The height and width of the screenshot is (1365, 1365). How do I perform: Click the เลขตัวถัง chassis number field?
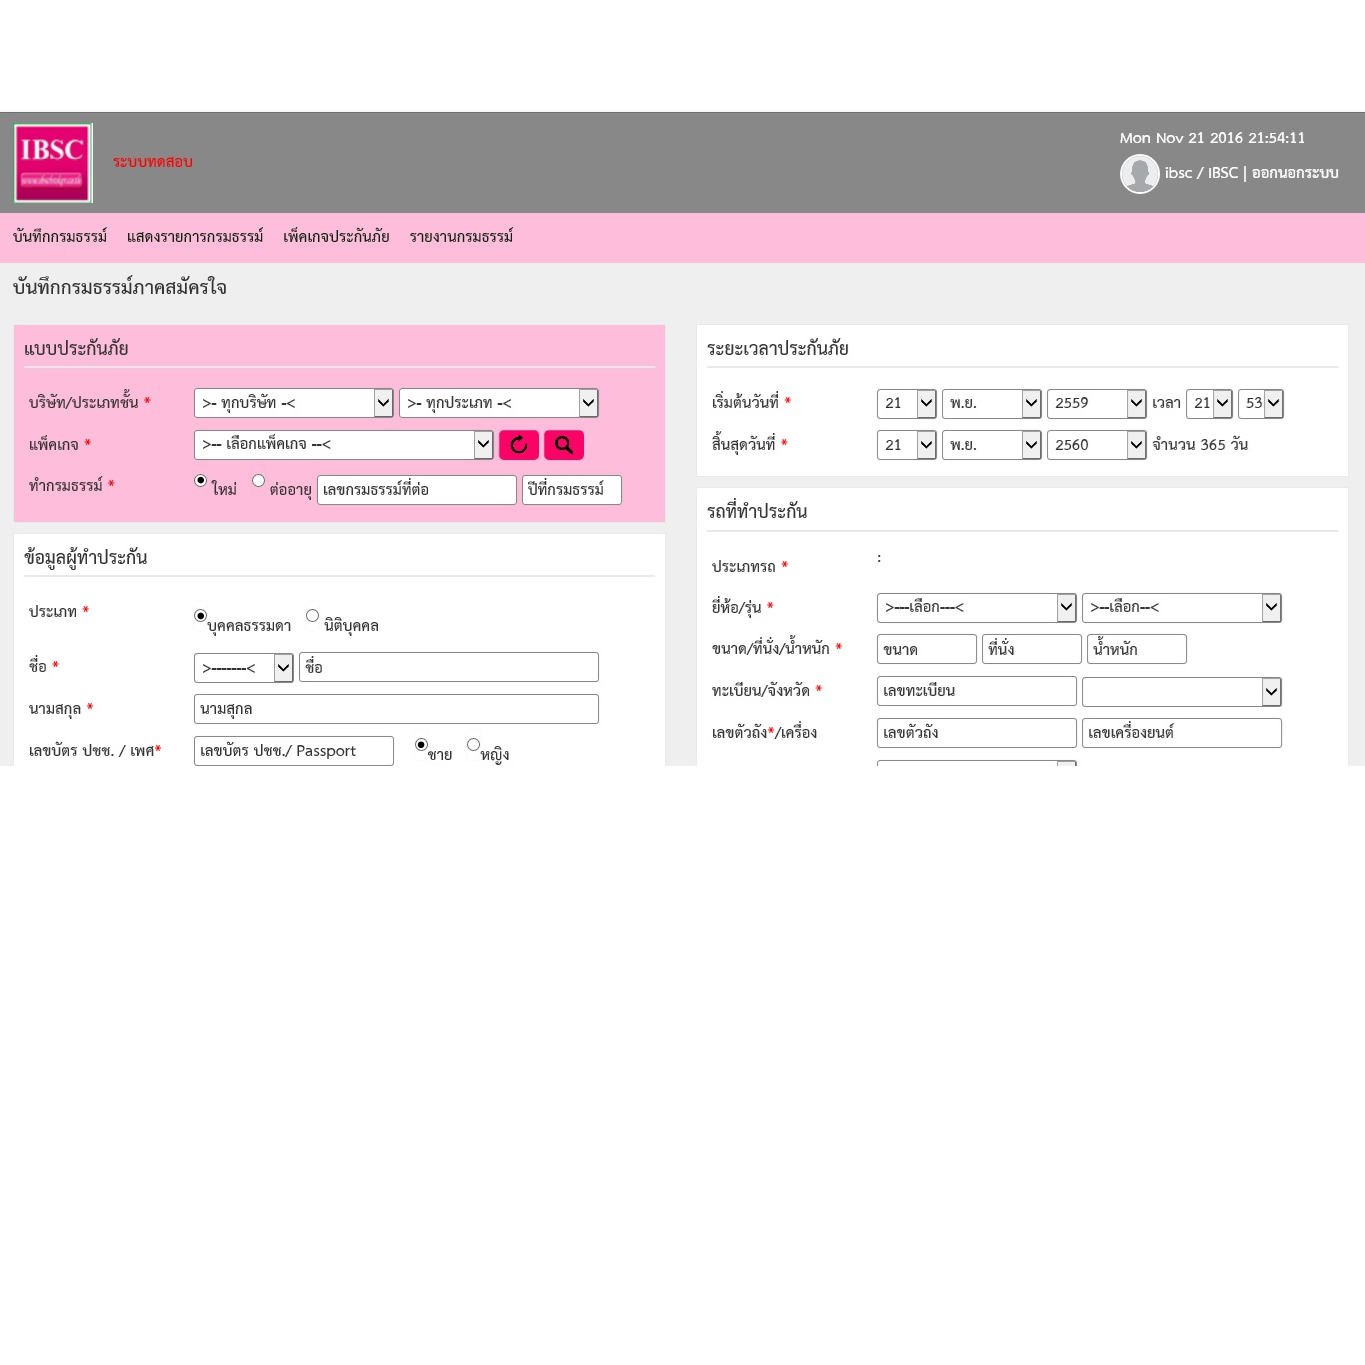tap(976, 732)
